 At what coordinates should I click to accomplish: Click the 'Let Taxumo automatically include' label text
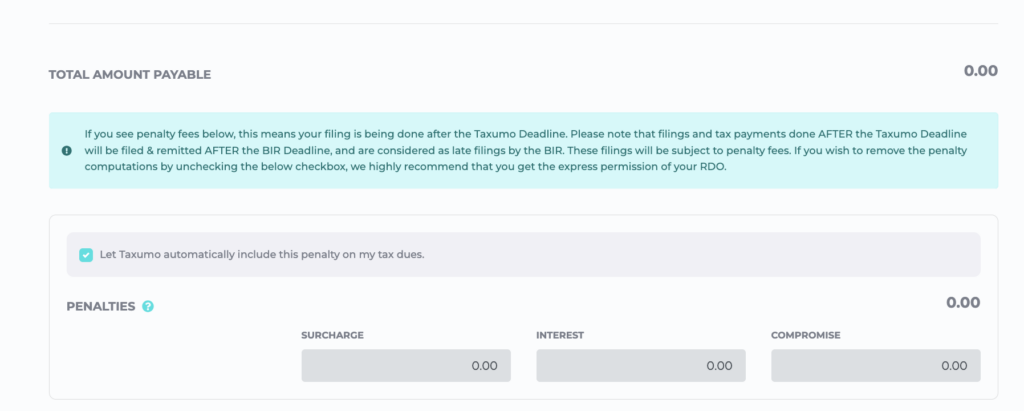(262, 254)
